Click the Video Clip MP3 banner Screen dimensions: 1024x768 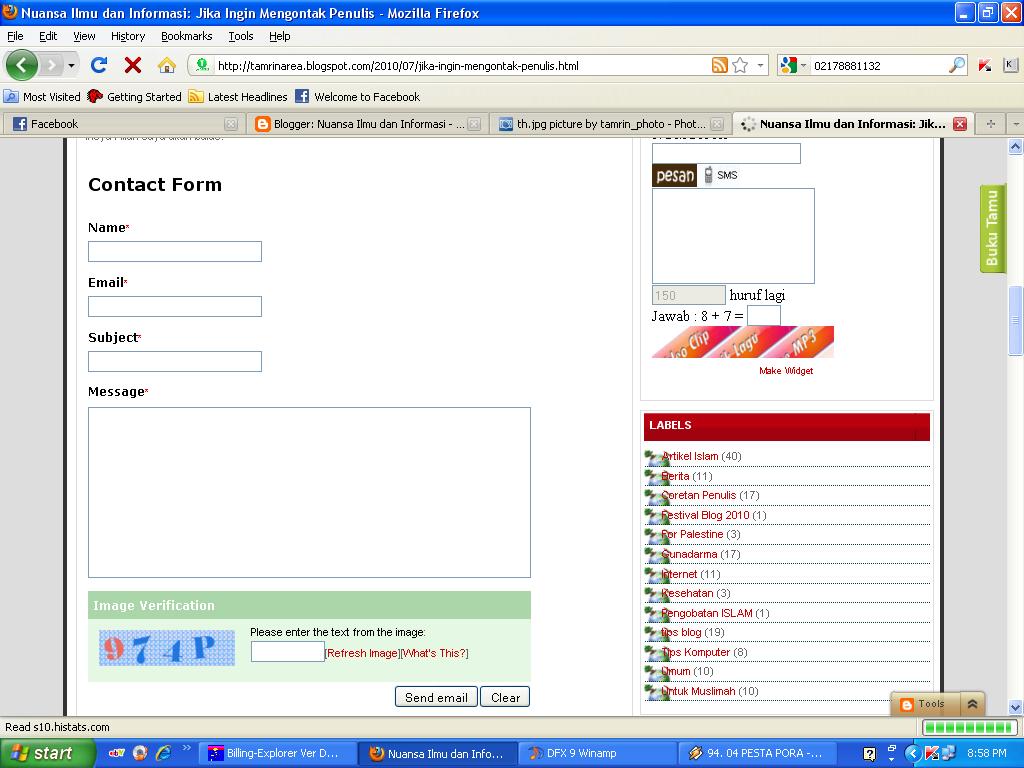tap(743, 342)
